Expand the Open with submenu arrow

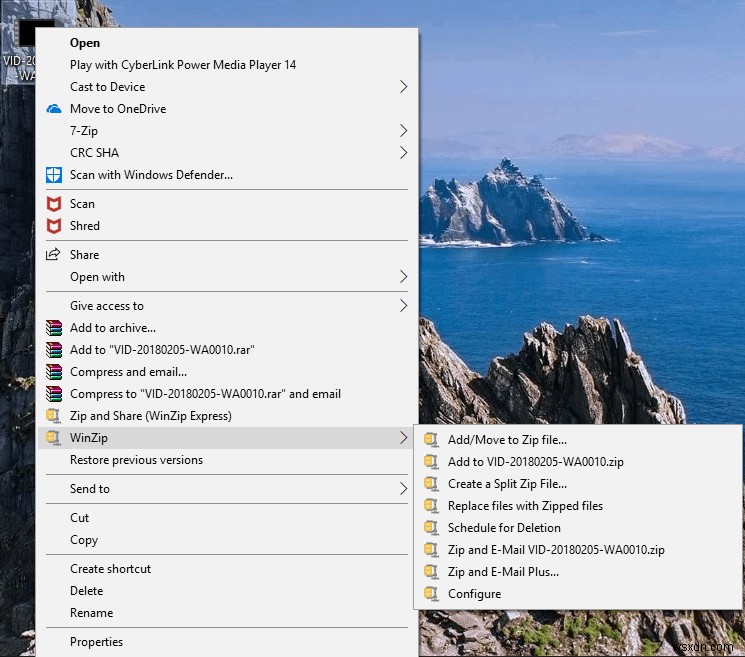[403, 276]
